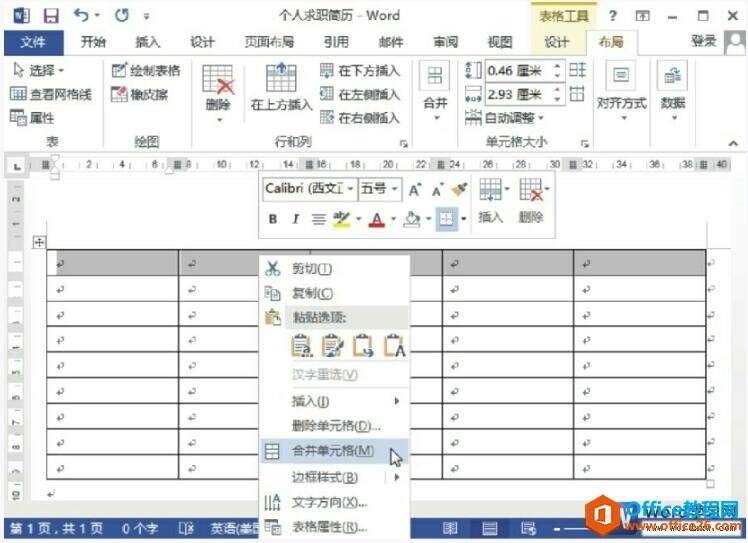
Task: Click Insert Right (在右侧插入)
Action: click(x=360, y=117)
